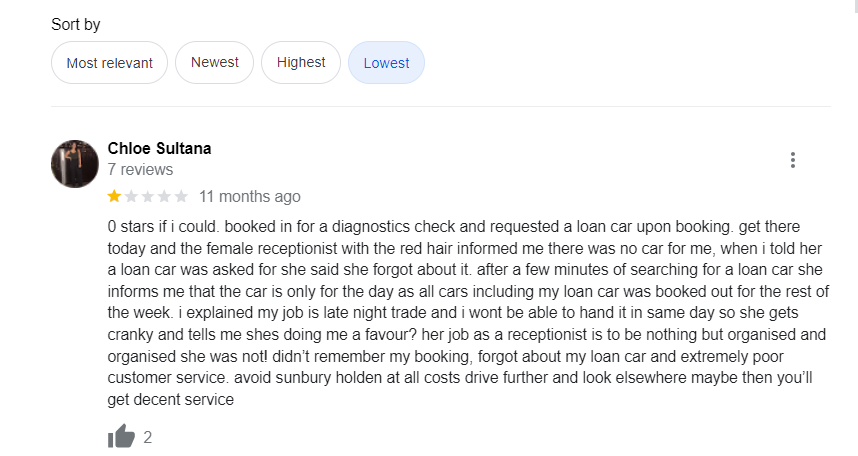Sort reviews by Highest rating
The width and height of the screenshot is (858, 456).
point(301,63)
